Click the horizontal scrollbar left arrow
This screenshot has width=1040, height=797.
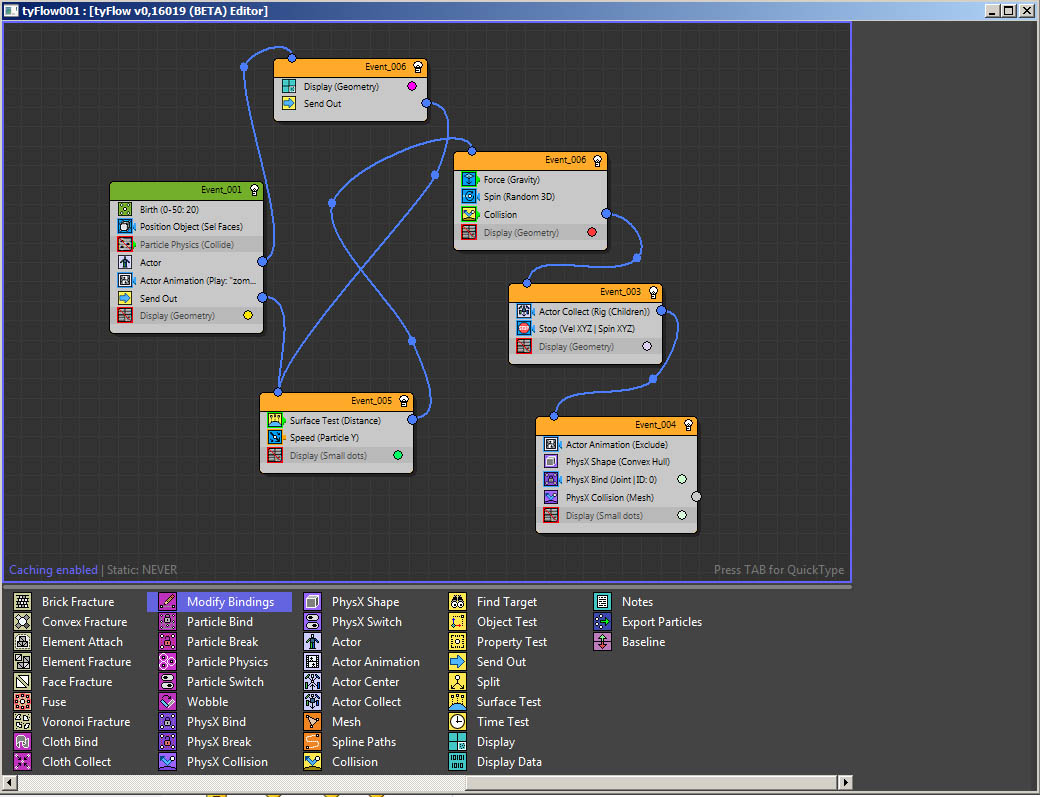pyautogui.click(x=9, y=782)
